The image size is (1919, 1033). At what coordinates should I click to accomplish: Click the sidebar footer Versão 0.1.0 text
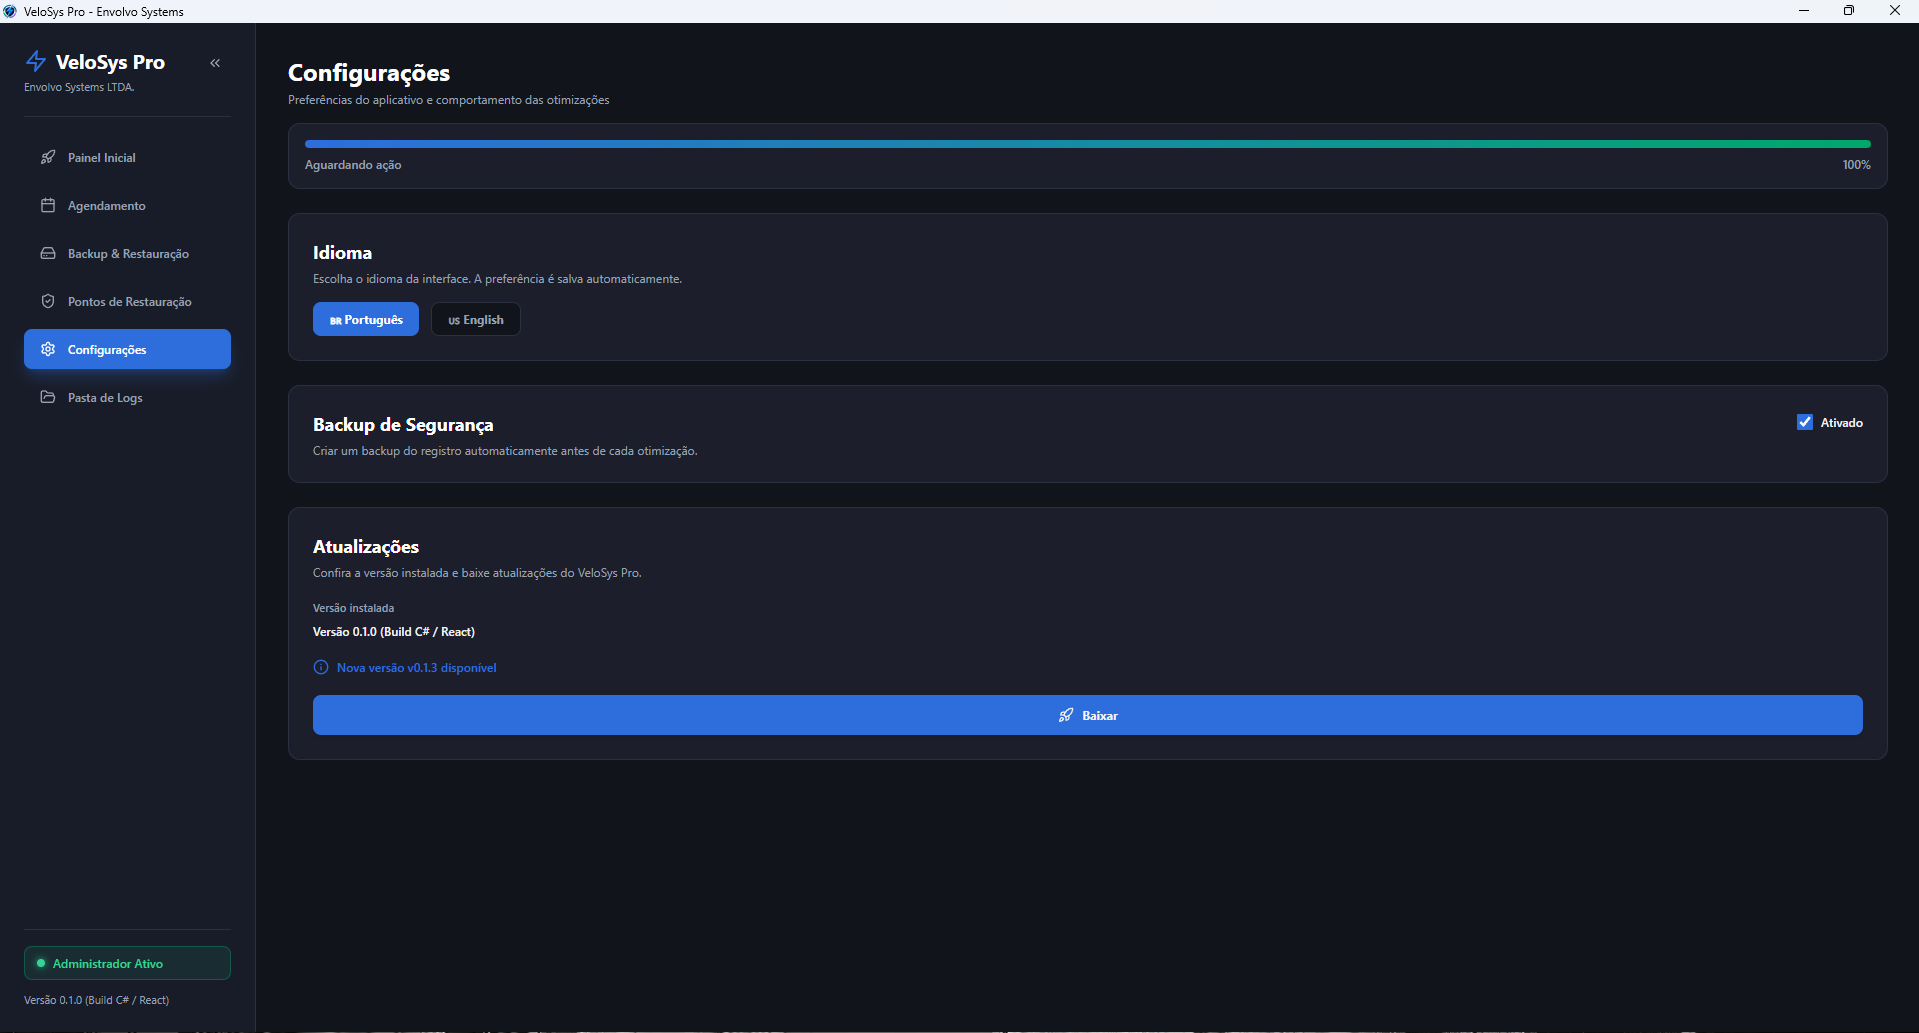(97, 1000)
